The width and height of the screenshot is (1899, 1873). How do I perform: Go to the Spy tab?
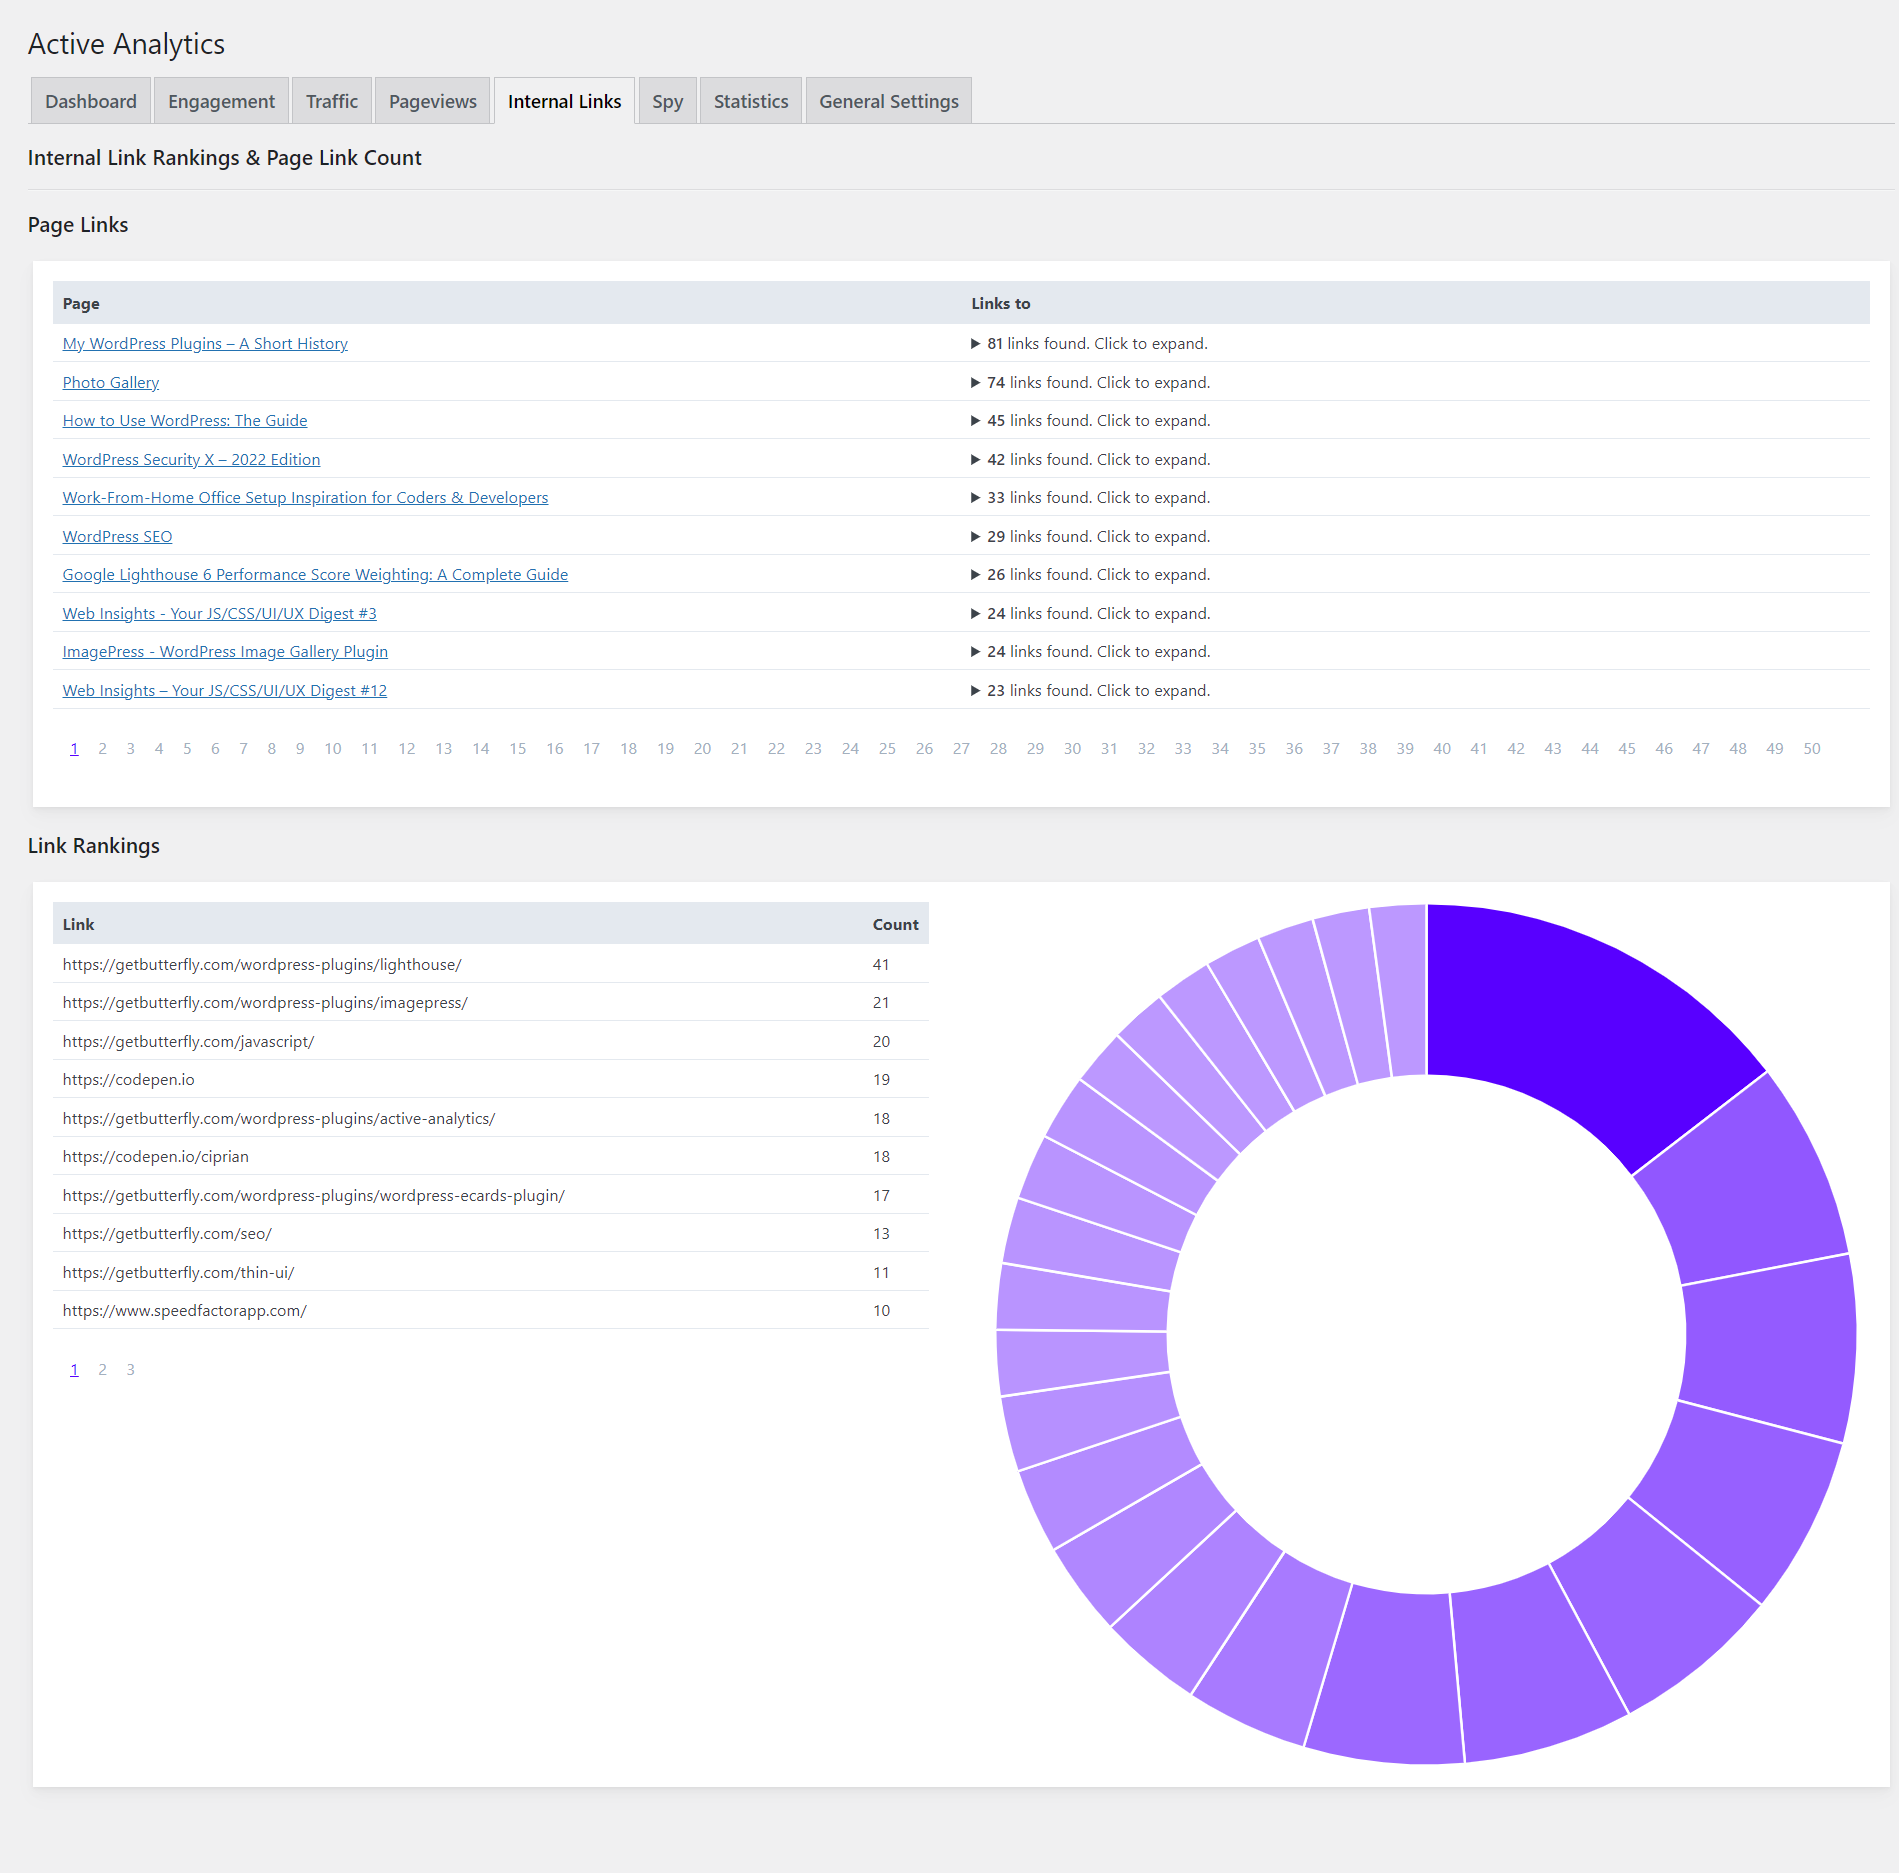[x=667, y=101]
